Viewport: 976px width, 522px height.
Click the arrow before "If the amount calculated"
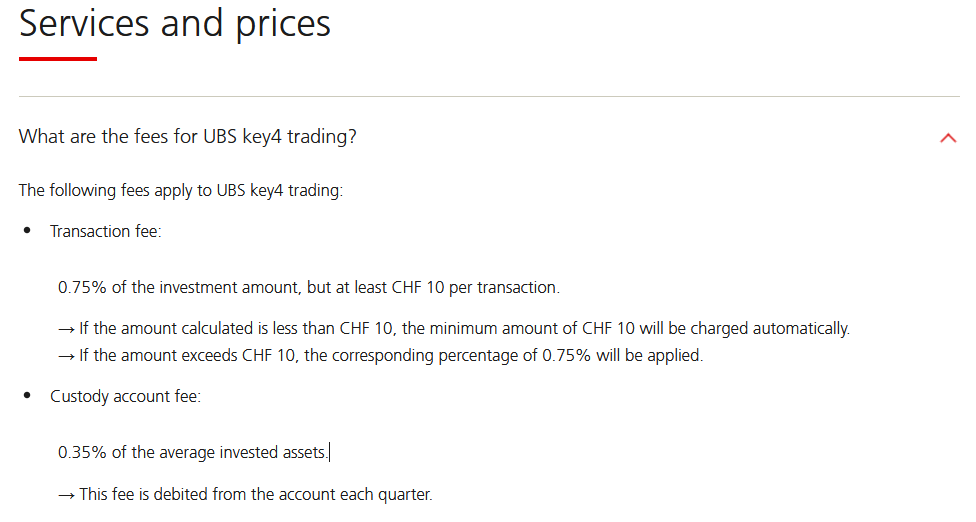(66, 329)
